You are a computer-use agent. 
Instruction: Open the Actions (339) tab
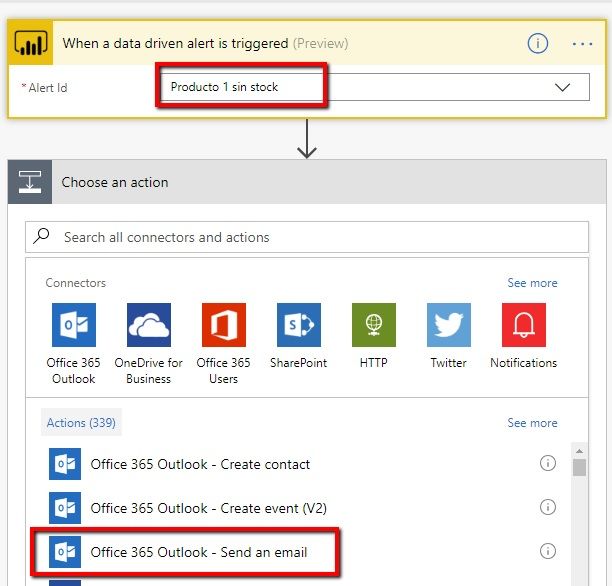click(81, 422)
